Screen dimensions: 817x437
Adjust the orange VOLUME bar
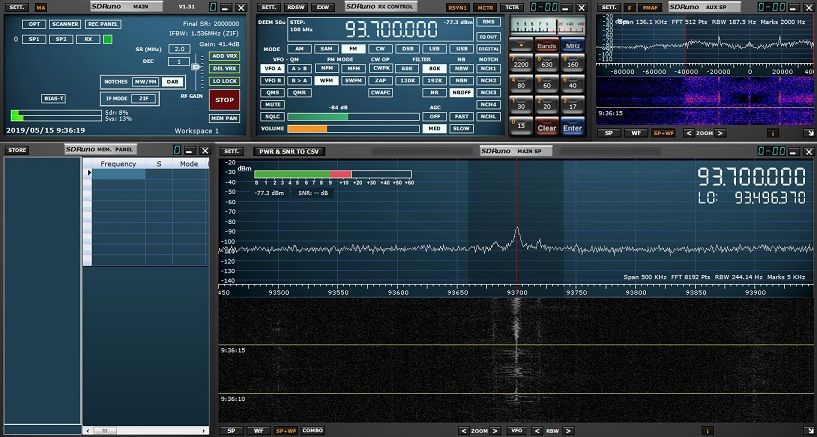click(353, 129)
